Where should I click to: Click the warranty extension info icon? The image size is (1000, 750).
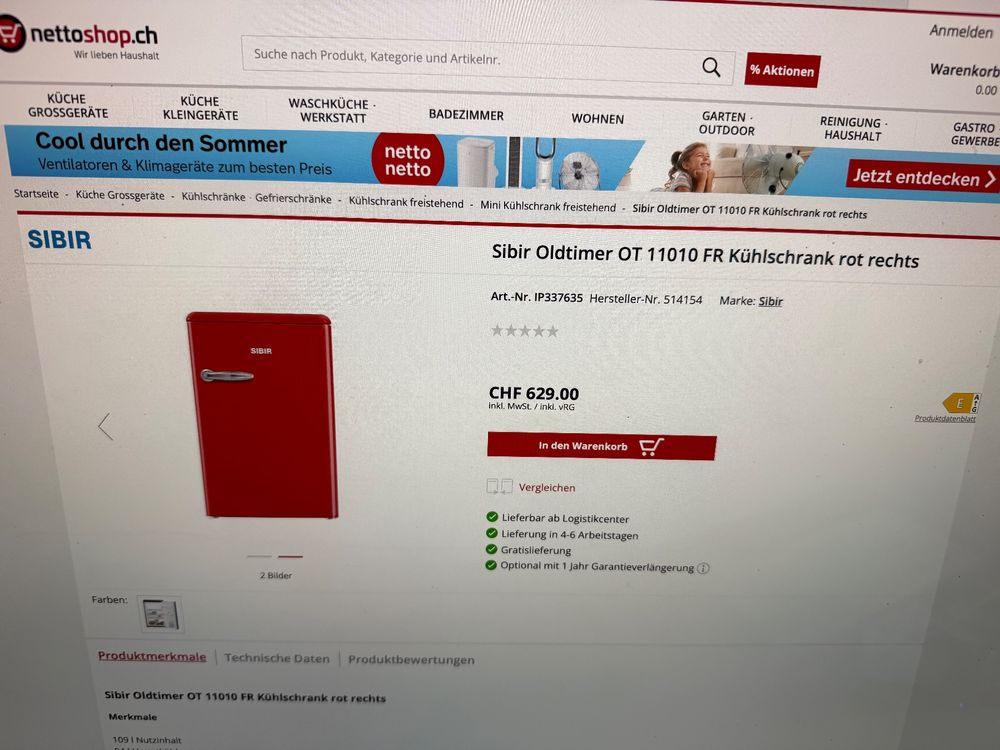[x=703, y=568]
